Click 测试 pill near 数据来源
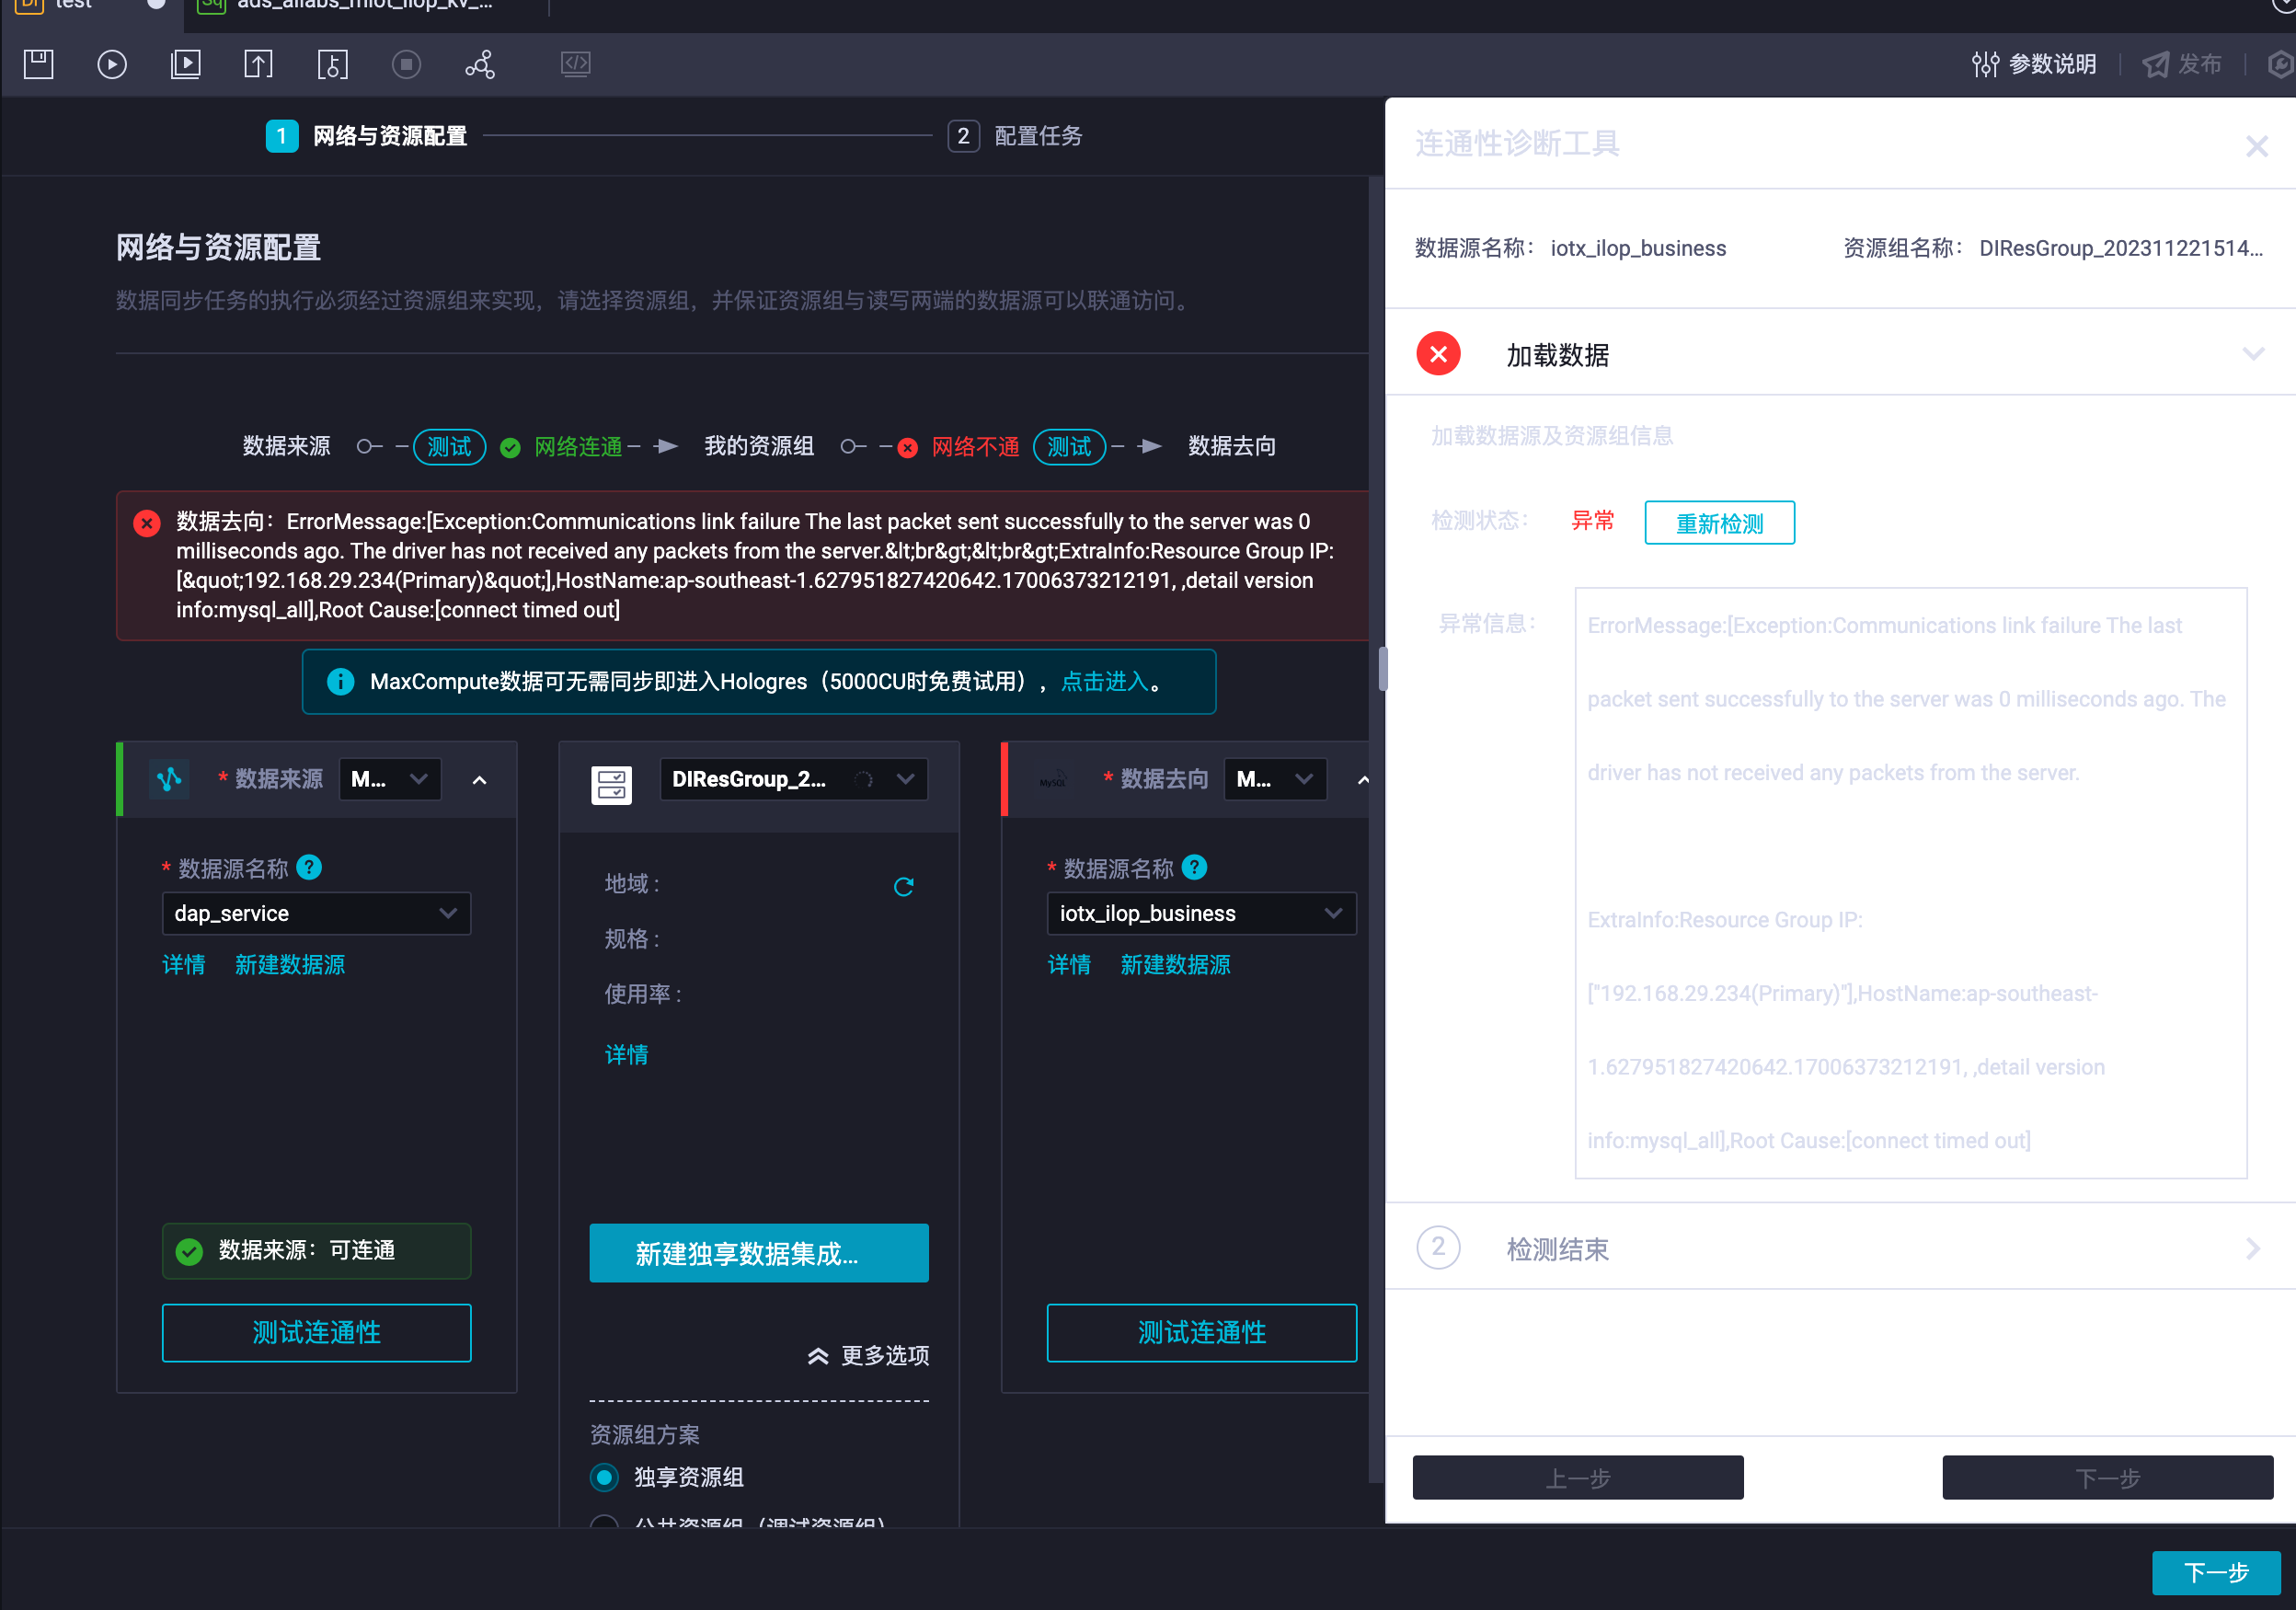 click(x=449, y=447)
